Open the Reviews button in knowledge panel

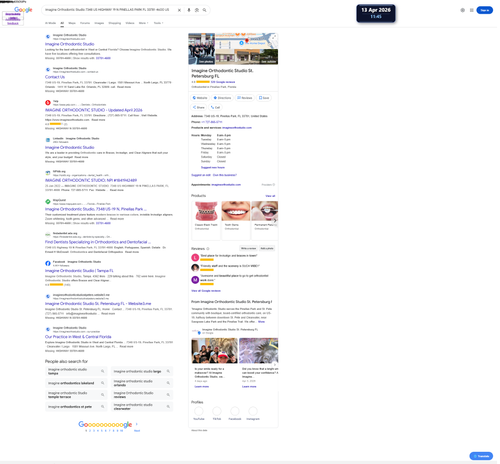point(245,98)
